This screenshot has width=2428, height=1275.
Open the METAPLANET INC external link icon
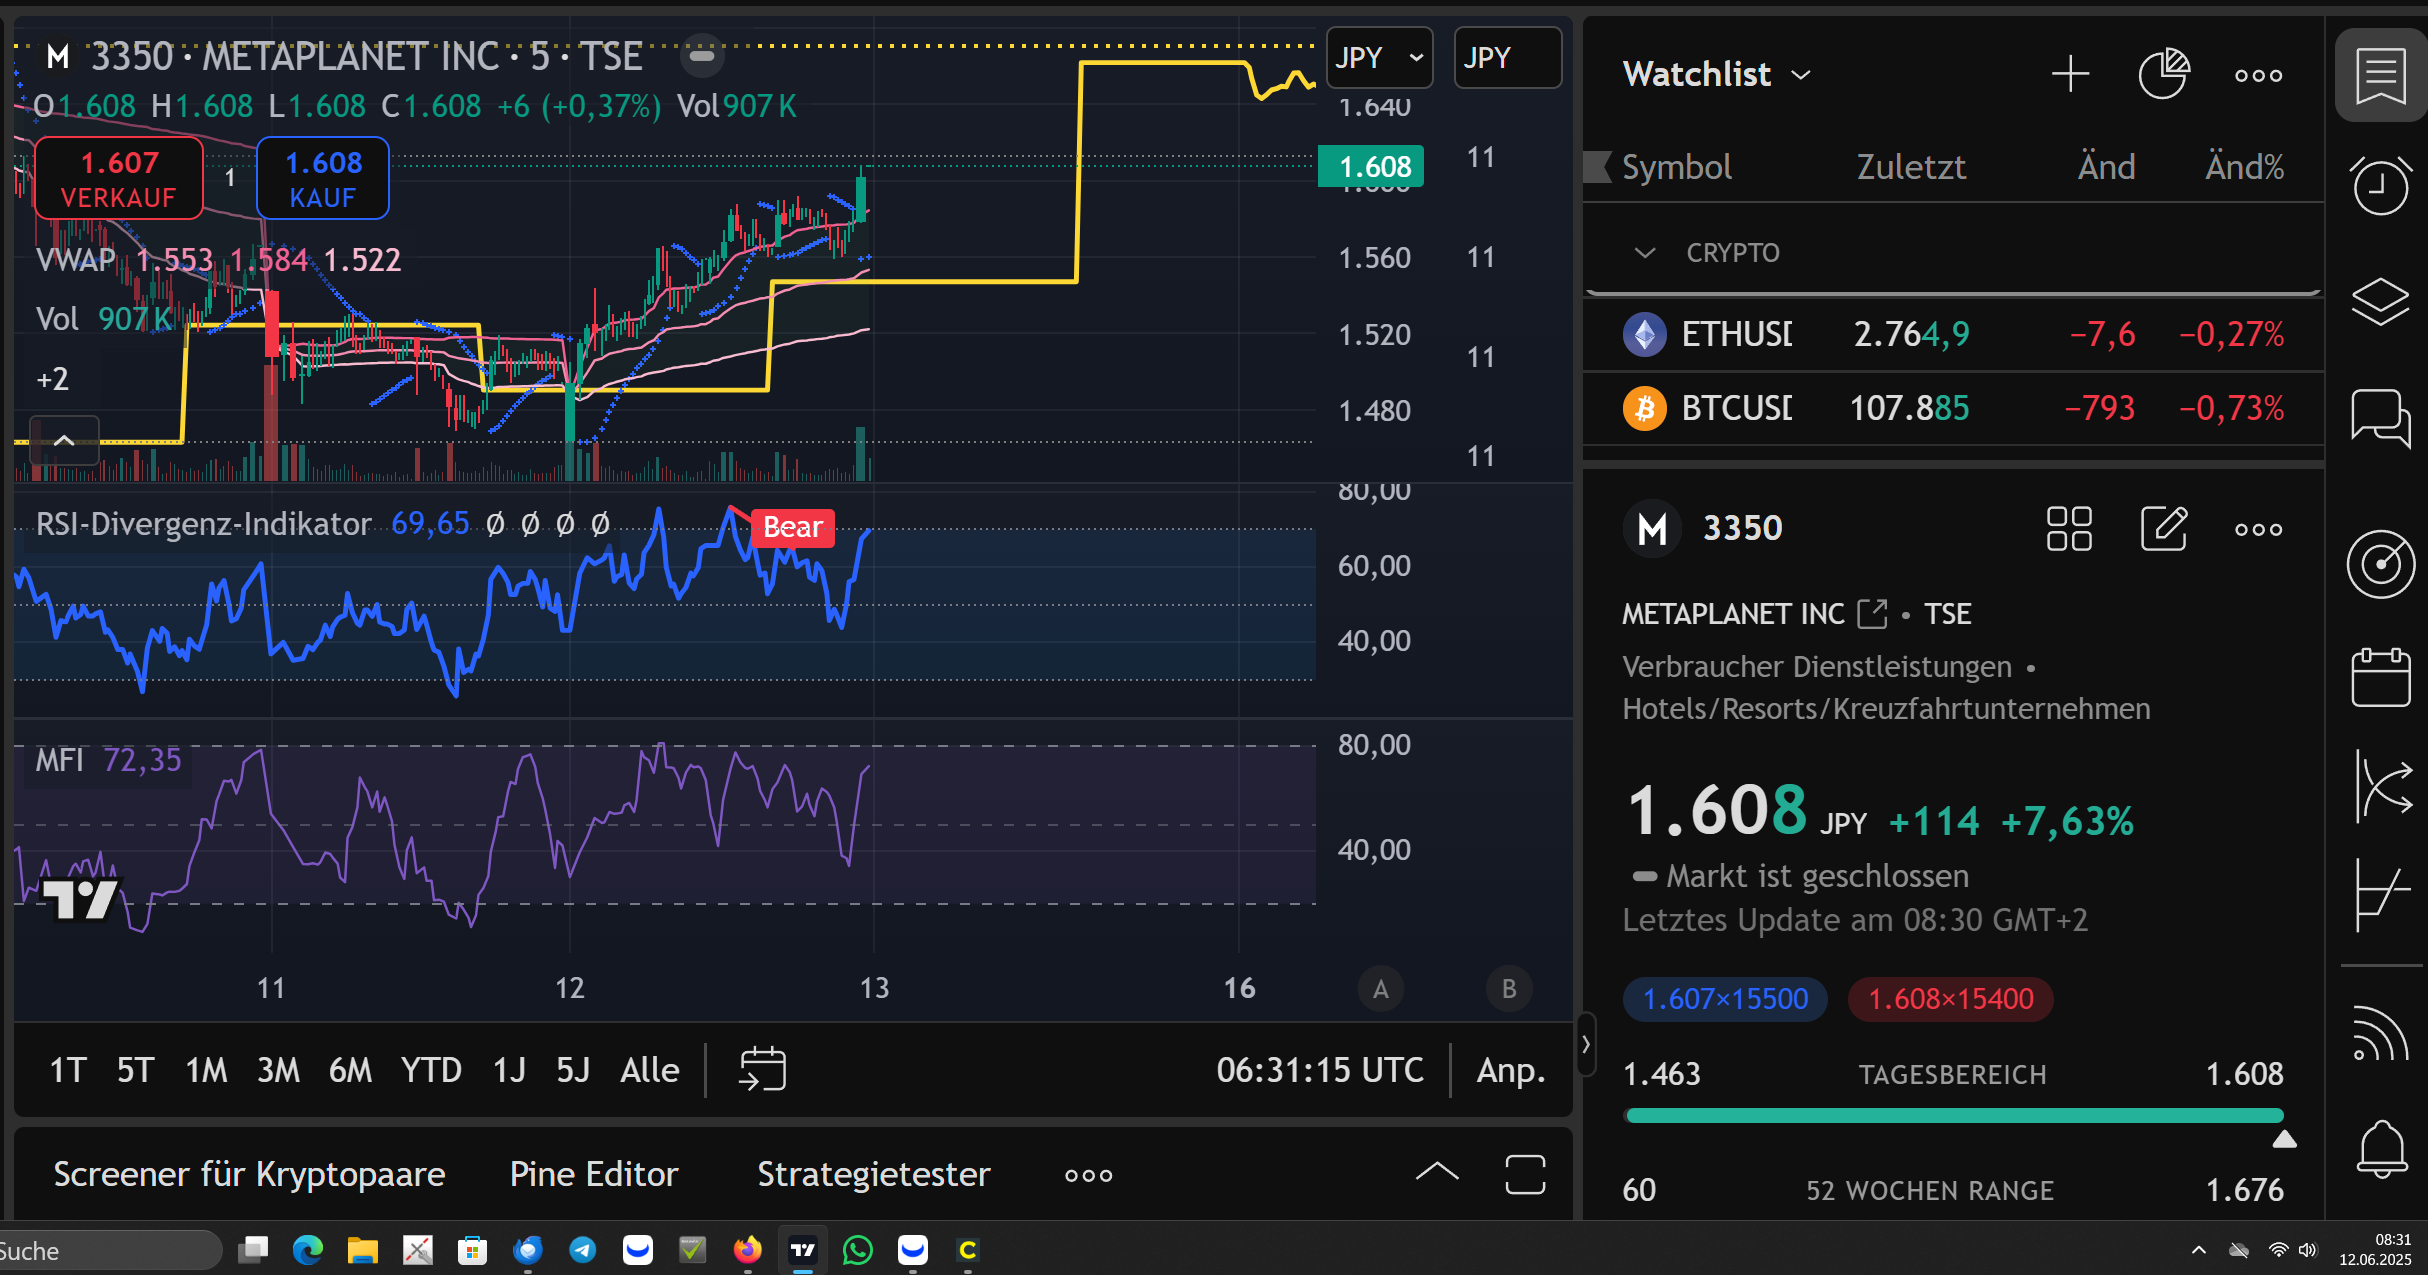coord(1871,613)
